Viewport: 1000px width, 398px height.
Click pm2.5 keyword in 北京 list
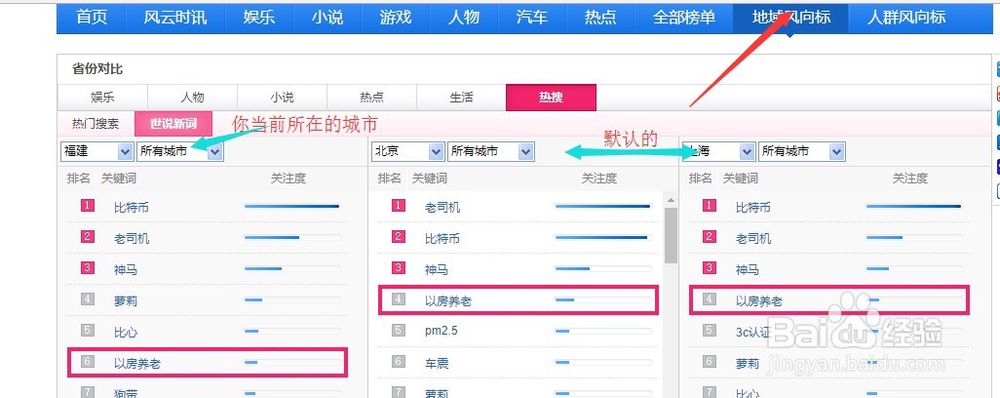[x=441, y=332]
